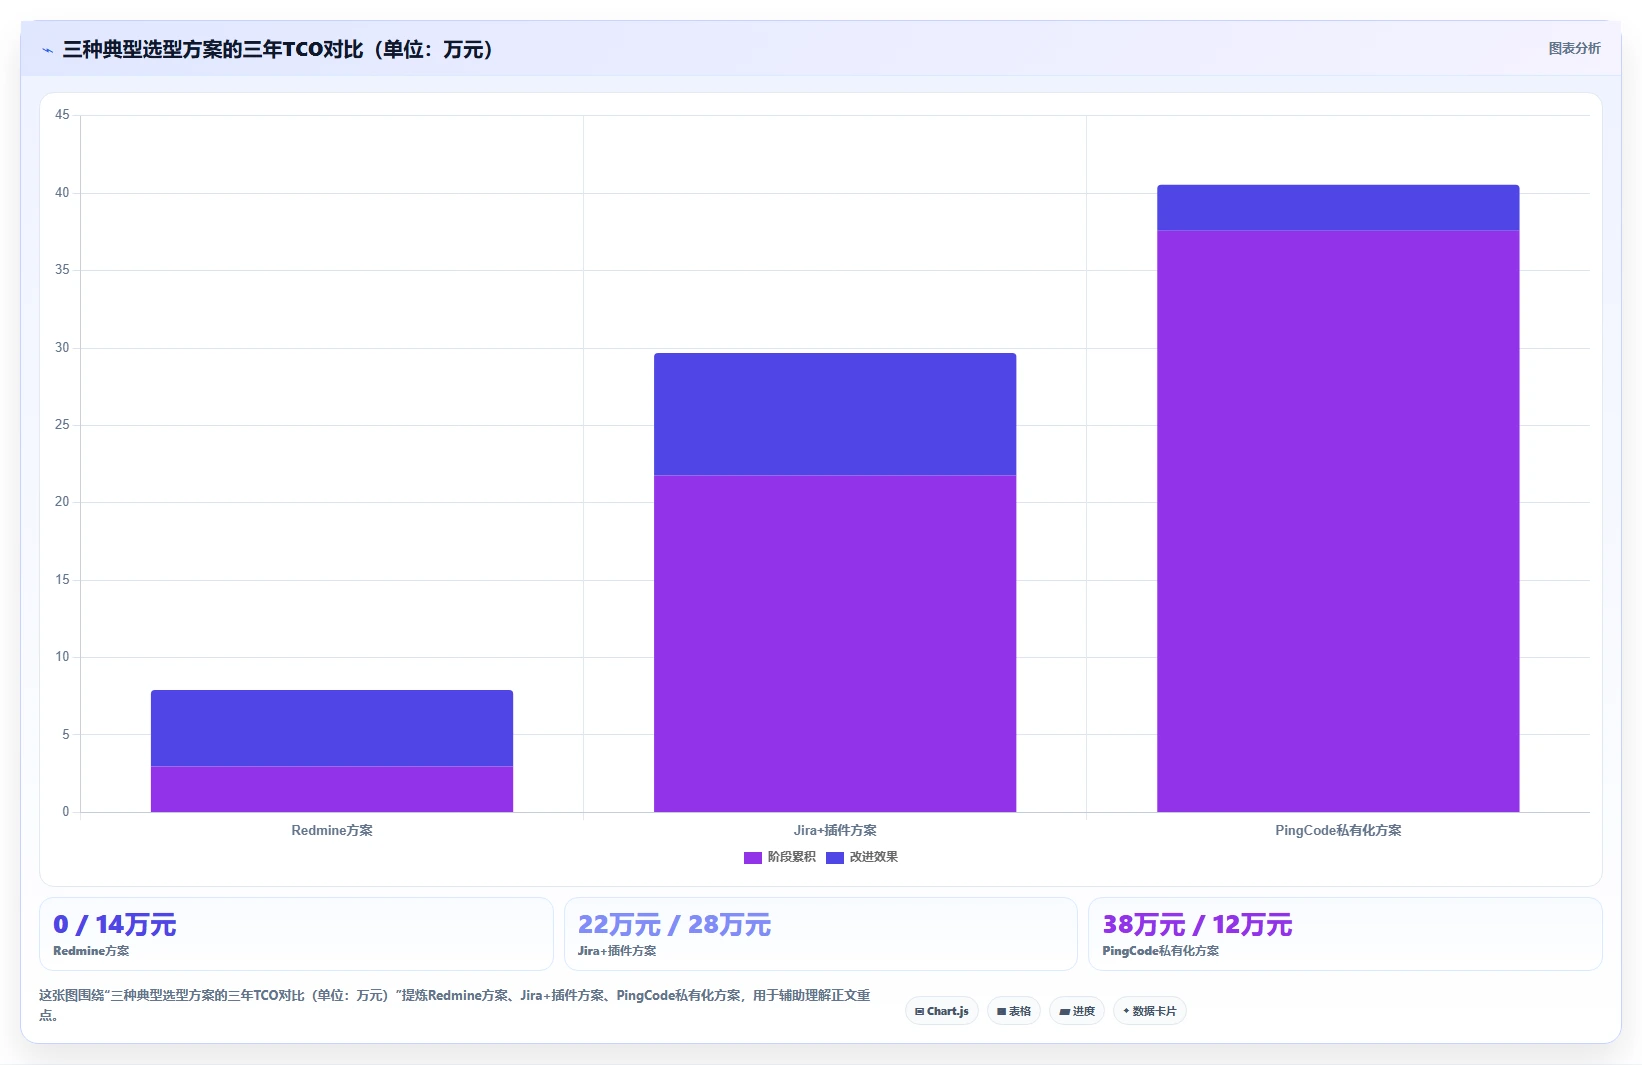The width and height of the screenshot is (1642, 1065).
Task: Click the PingCode私有化方案 axis label
Action: point(1338,830)
